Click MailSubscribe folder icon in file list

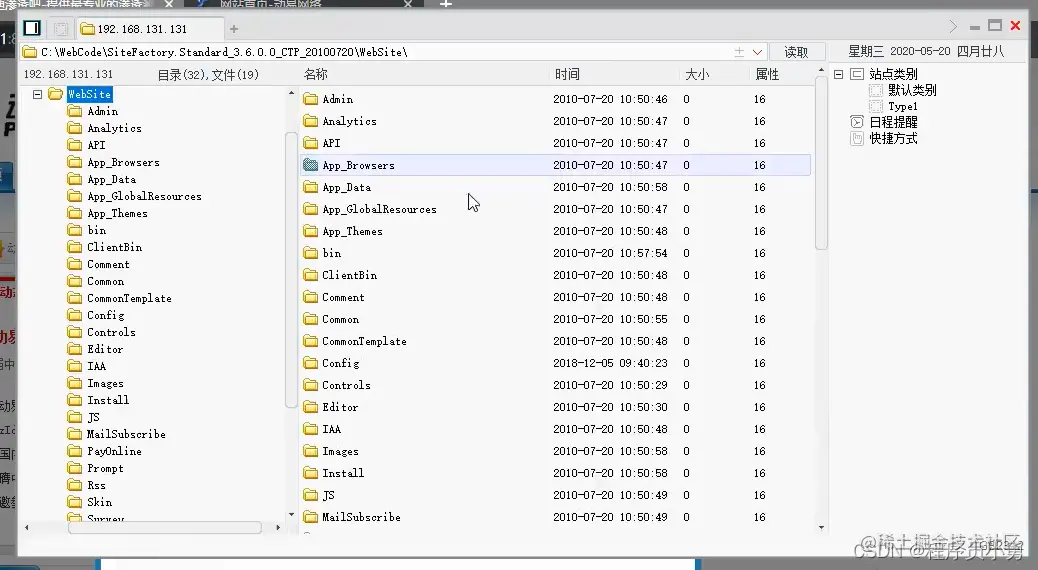click(310, 517)
